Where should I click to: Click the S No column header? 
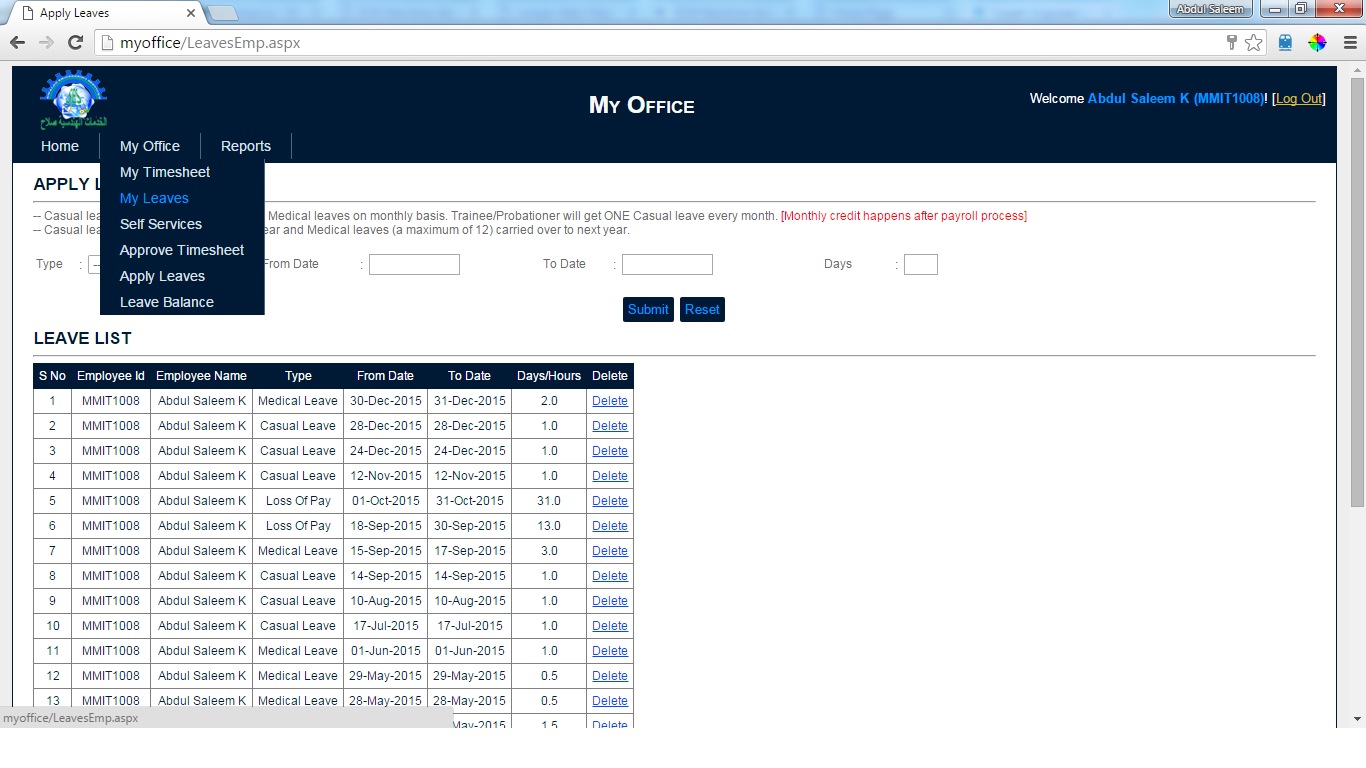(52, 376)
